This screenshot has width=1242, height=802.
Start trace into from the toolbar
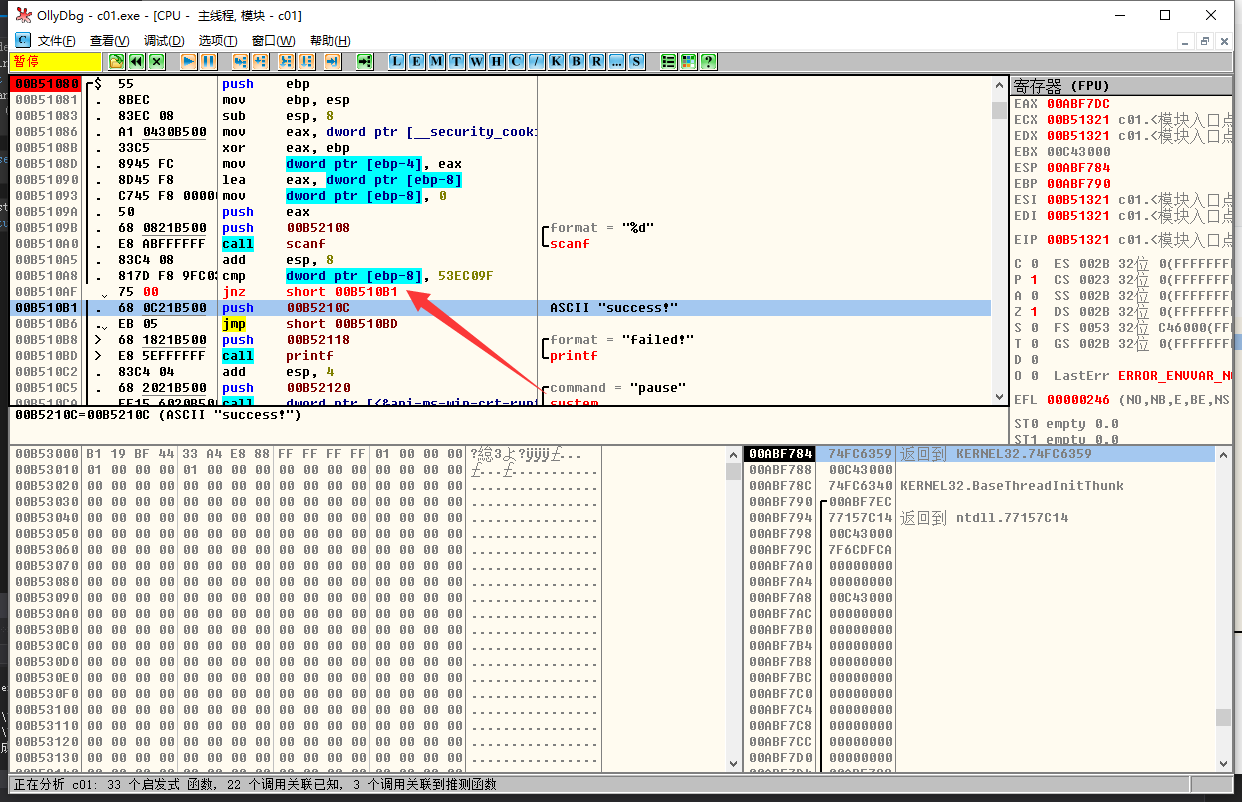(x=286, y=61)
